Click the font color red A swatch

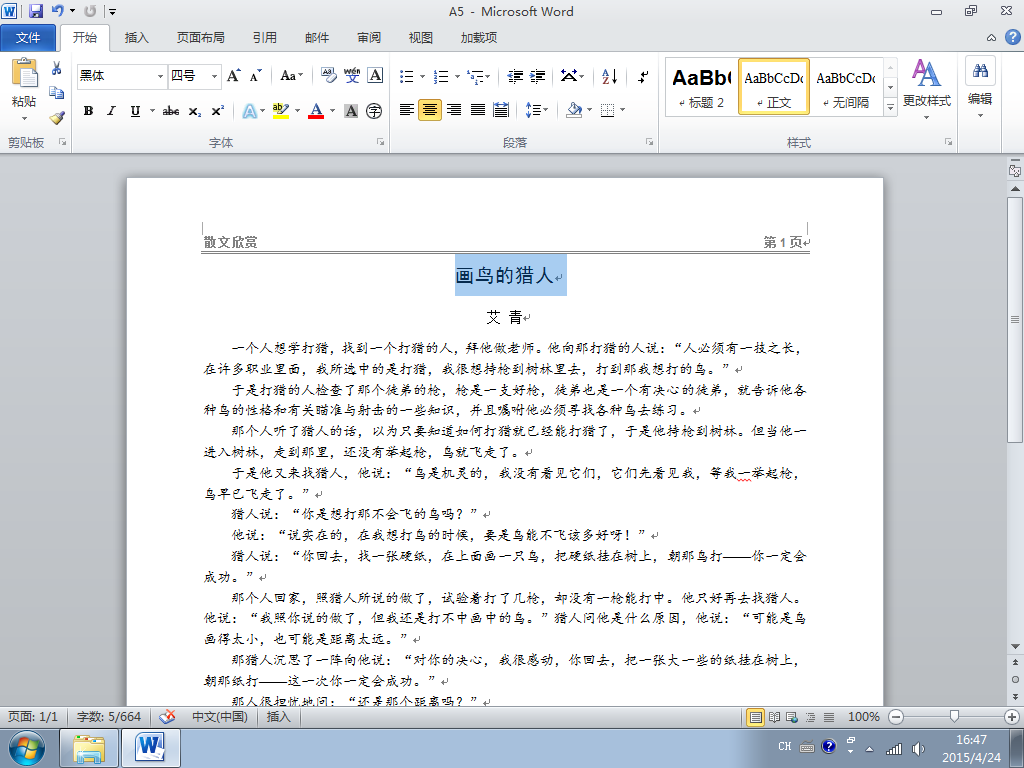[316, 111]
